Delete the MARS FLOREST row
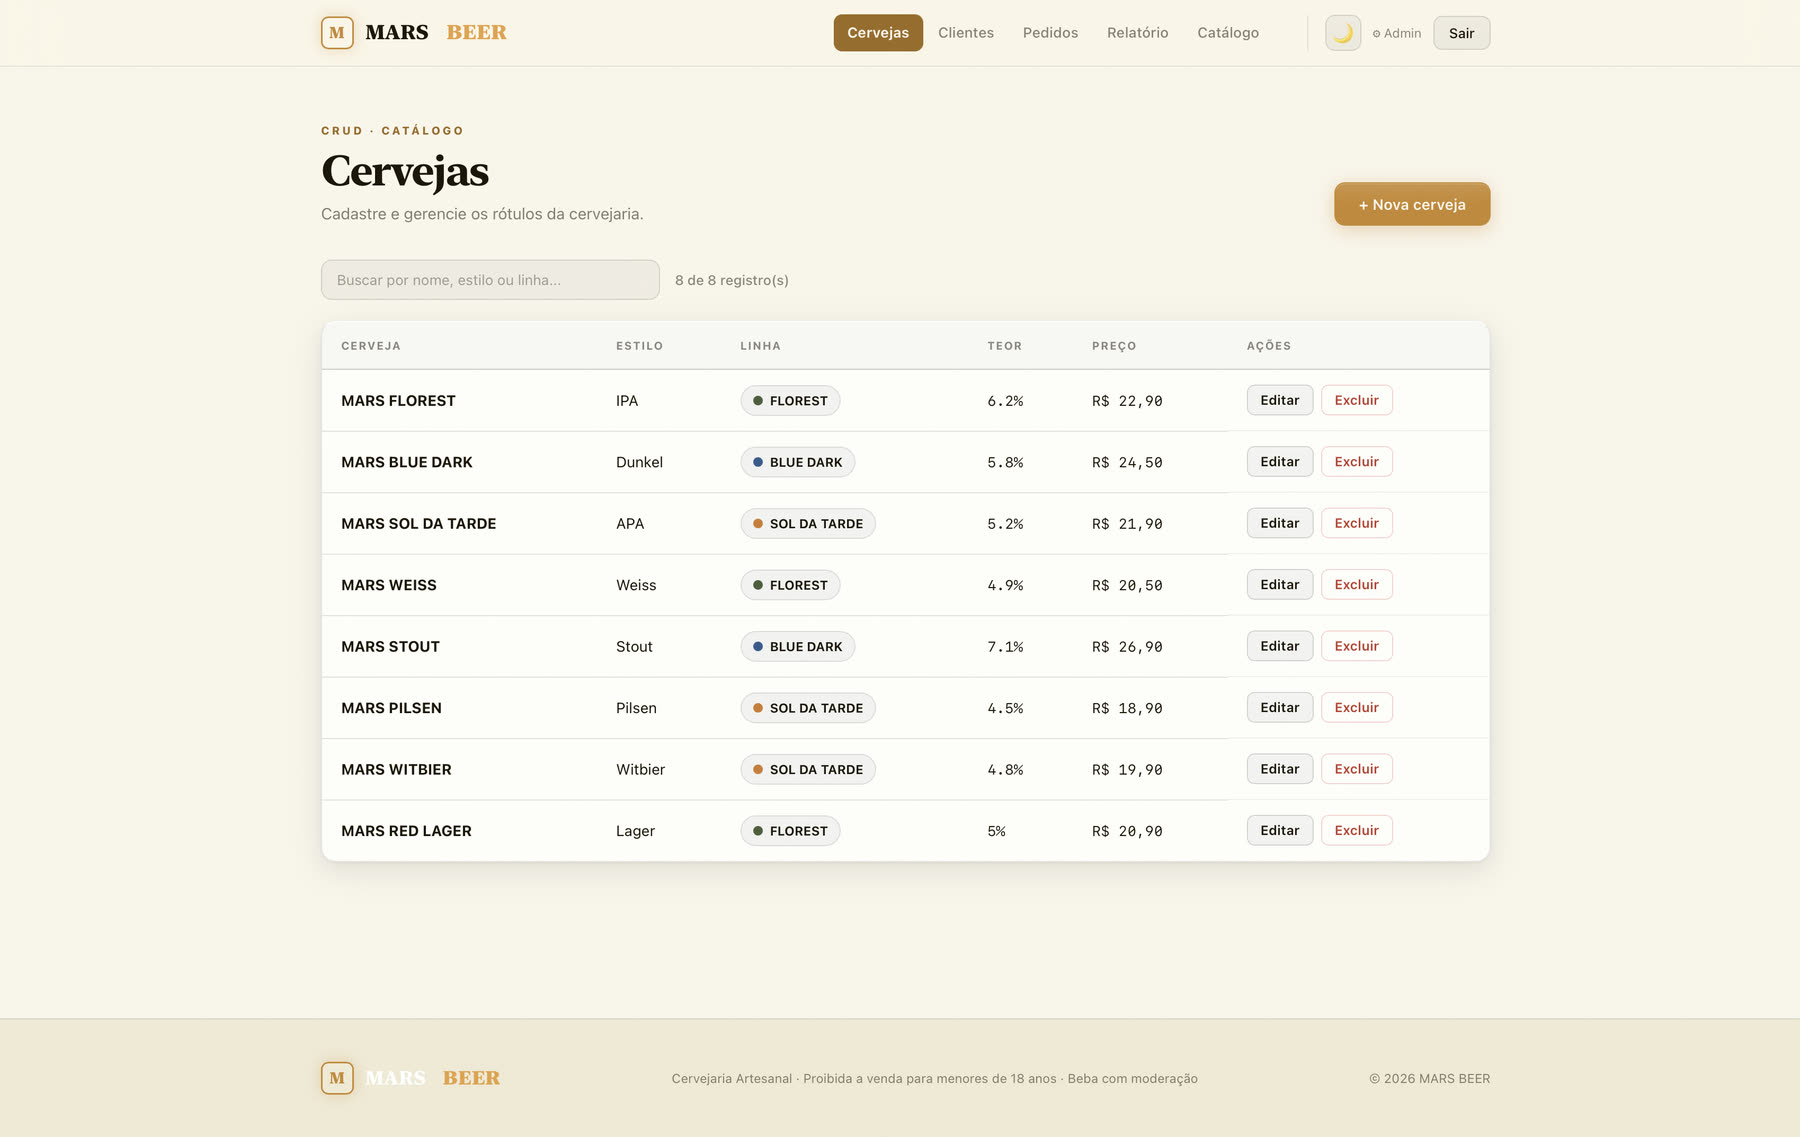1800x1137 pixels. [x=1356, y=400]
